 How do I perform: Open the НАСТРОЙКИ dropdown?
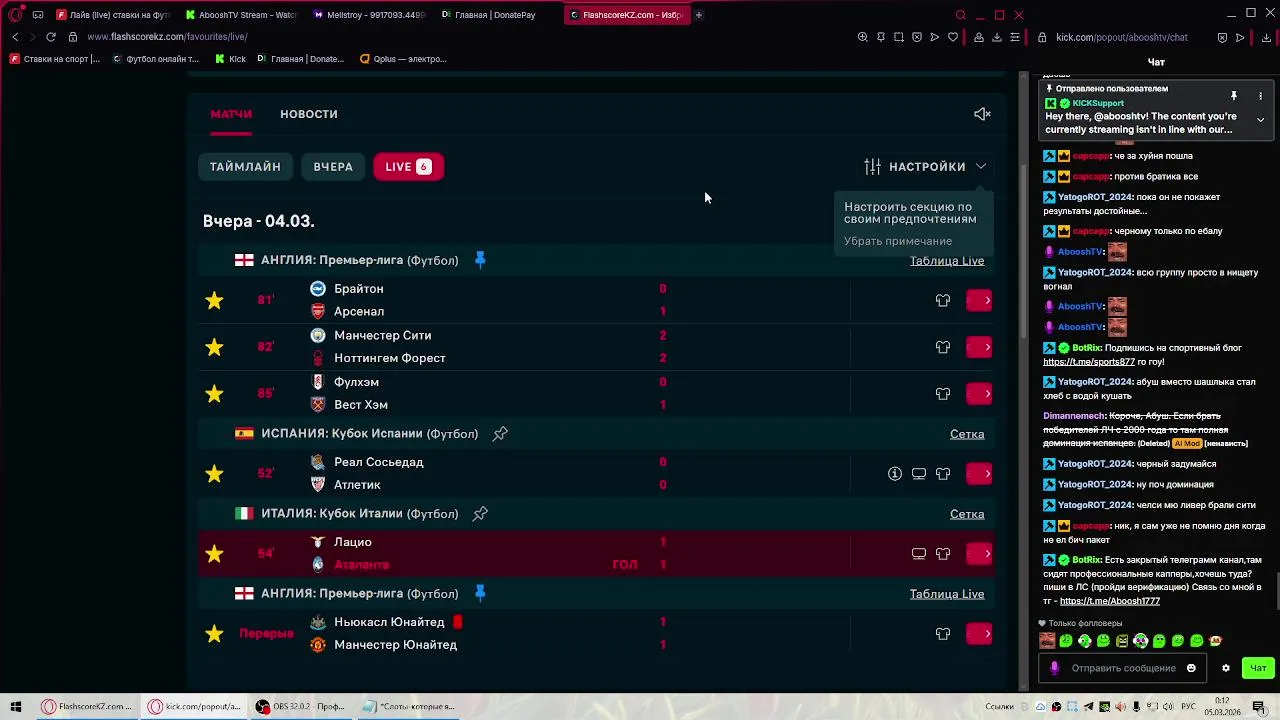coord(926,167)
